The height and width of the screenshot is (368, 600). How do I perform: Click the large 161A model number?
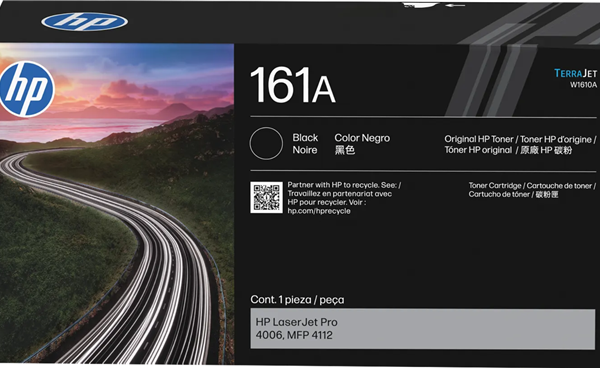[x=293, y=86]
